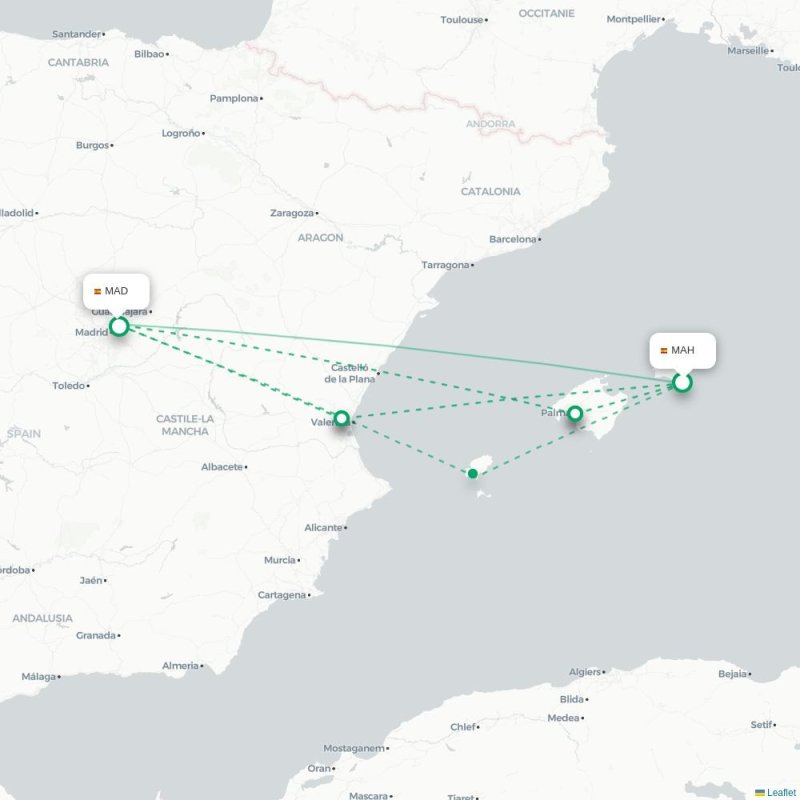Click the MAD popup label
The image size is (800, 800).
click(116, 291)
